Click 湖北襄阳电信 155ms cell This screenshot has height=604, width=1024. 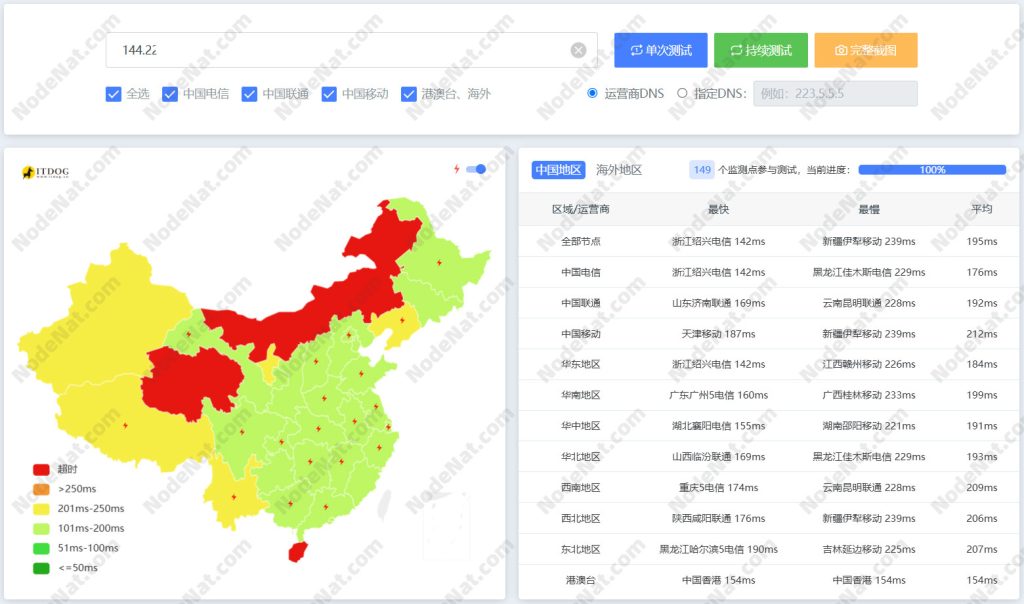718,426
